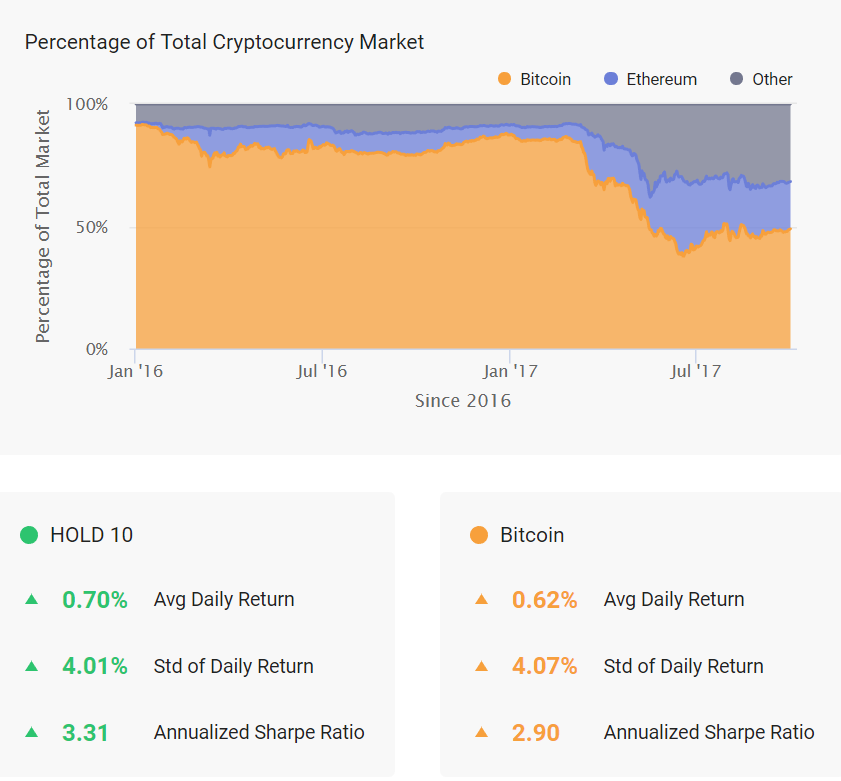The height and width of the screenshot is (781, 841).
Task: Click the orange Bitcoin circle icon in stats card
Action: 479,535
